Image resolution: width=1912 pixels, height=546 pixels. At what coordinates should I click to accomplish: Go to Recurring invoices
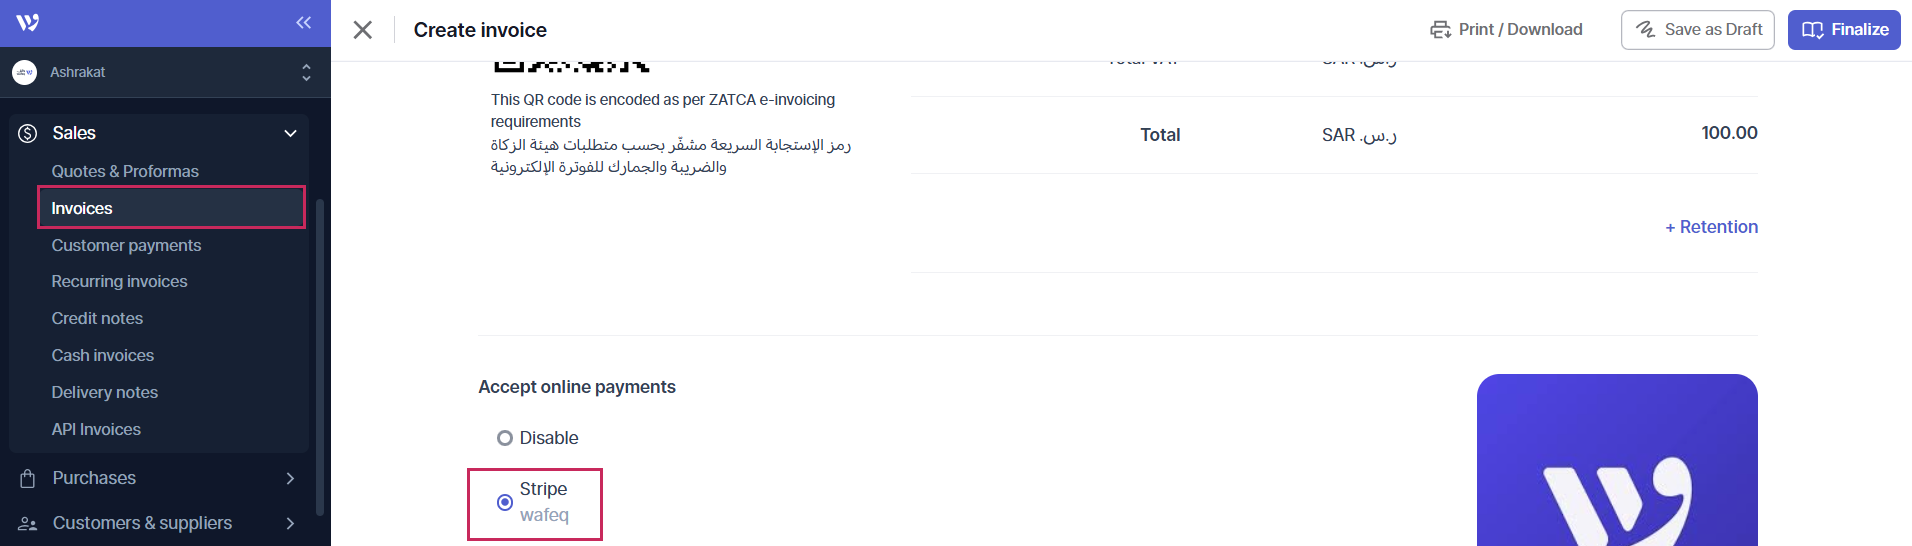tap(119, 281)
